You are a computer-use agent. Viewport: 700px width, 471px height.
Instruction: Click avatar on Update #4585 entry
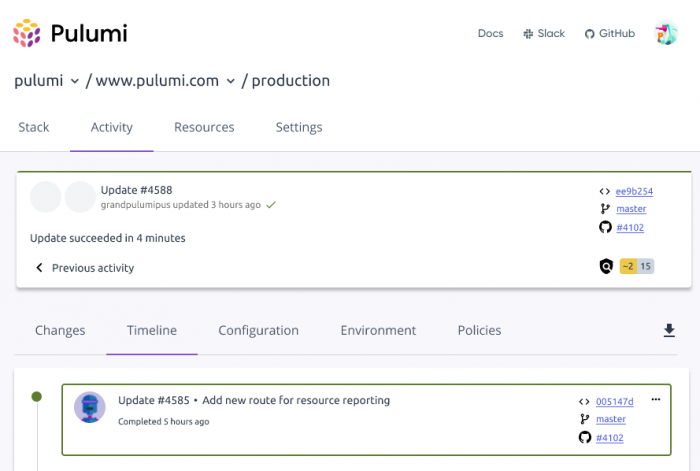(x=90, y=407)
